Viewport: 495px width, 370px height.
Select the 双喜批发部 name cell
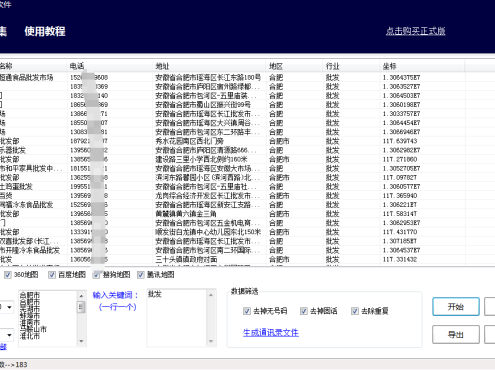[x=29, y=241]
